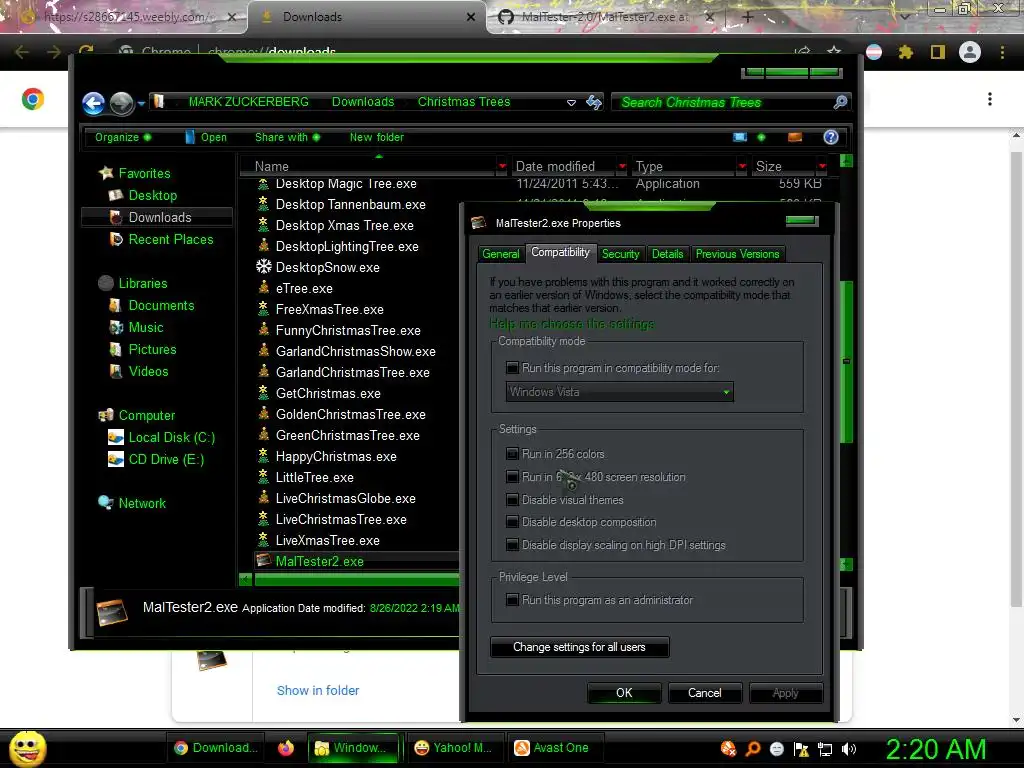This screenshot has height=768, width=1024.
Task: Open the Organize dropdown menu
Action: [x=123, y=137]
